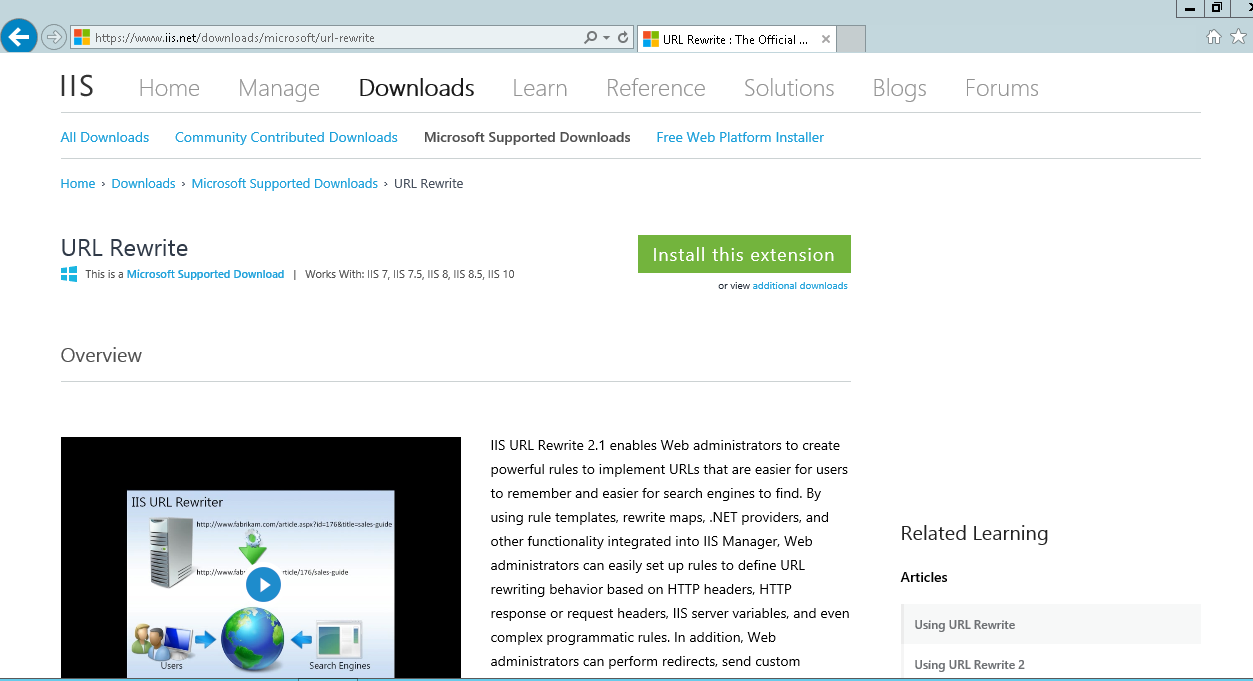Open a new blank tab
This screenshot has height=681, width=1253.
[850, 39]
